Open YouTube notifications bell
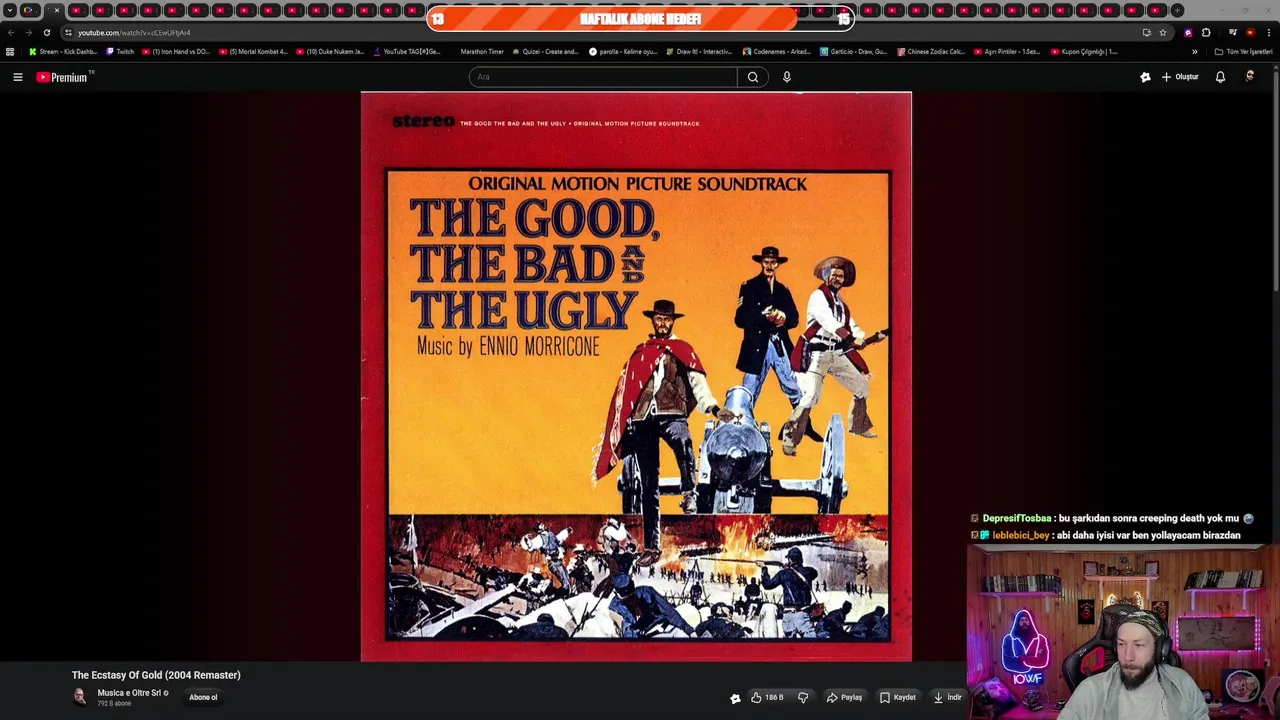 [x=1220, y=77]
